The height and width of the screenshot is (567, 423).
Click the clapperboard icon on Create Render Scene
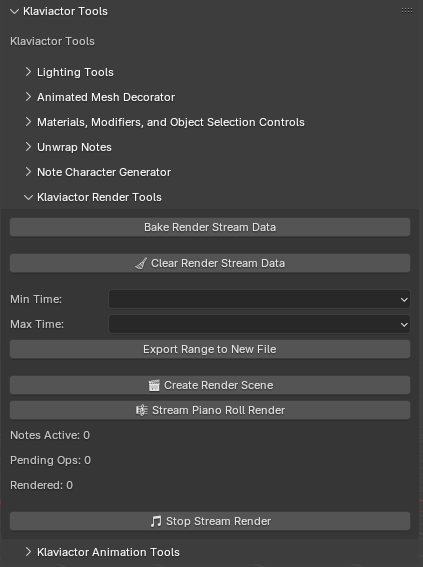coord(154,385)
